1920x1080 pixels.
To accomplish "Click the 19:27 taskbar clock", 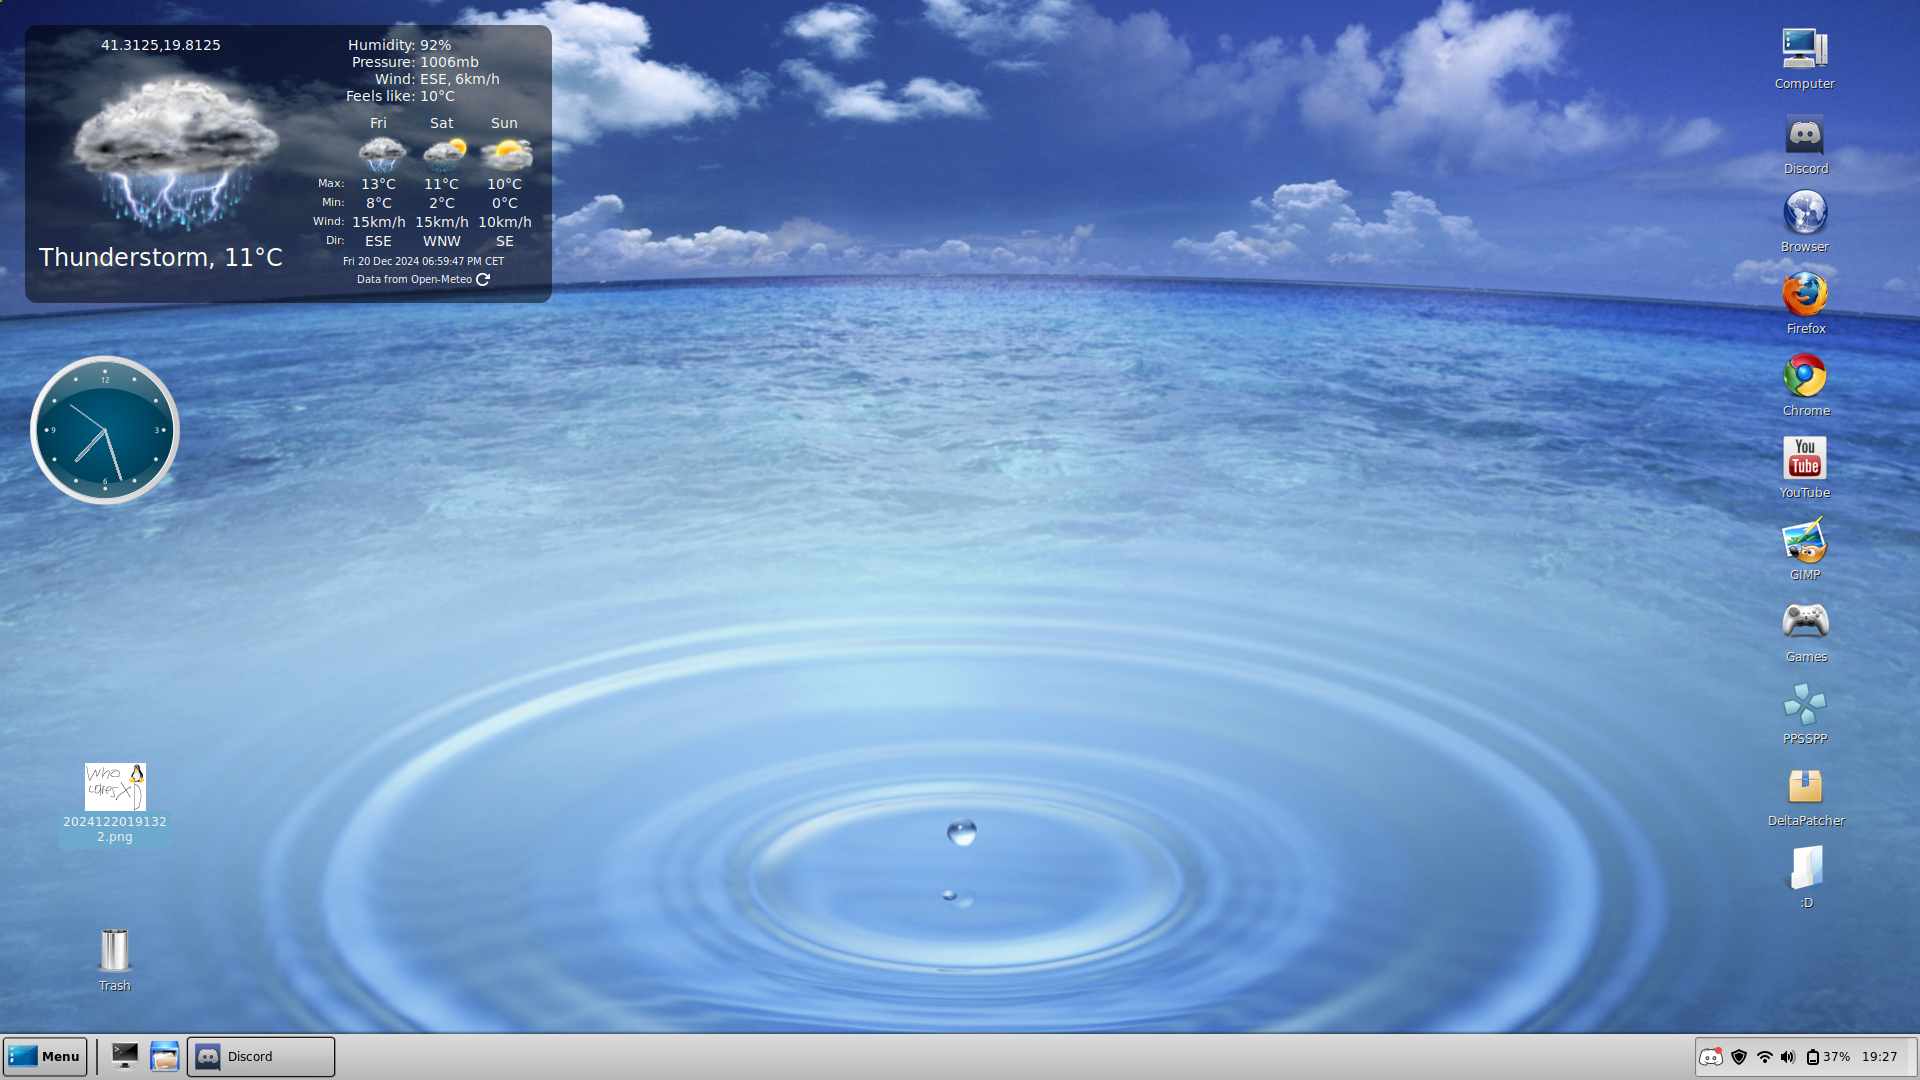I will (1879, 1057).
